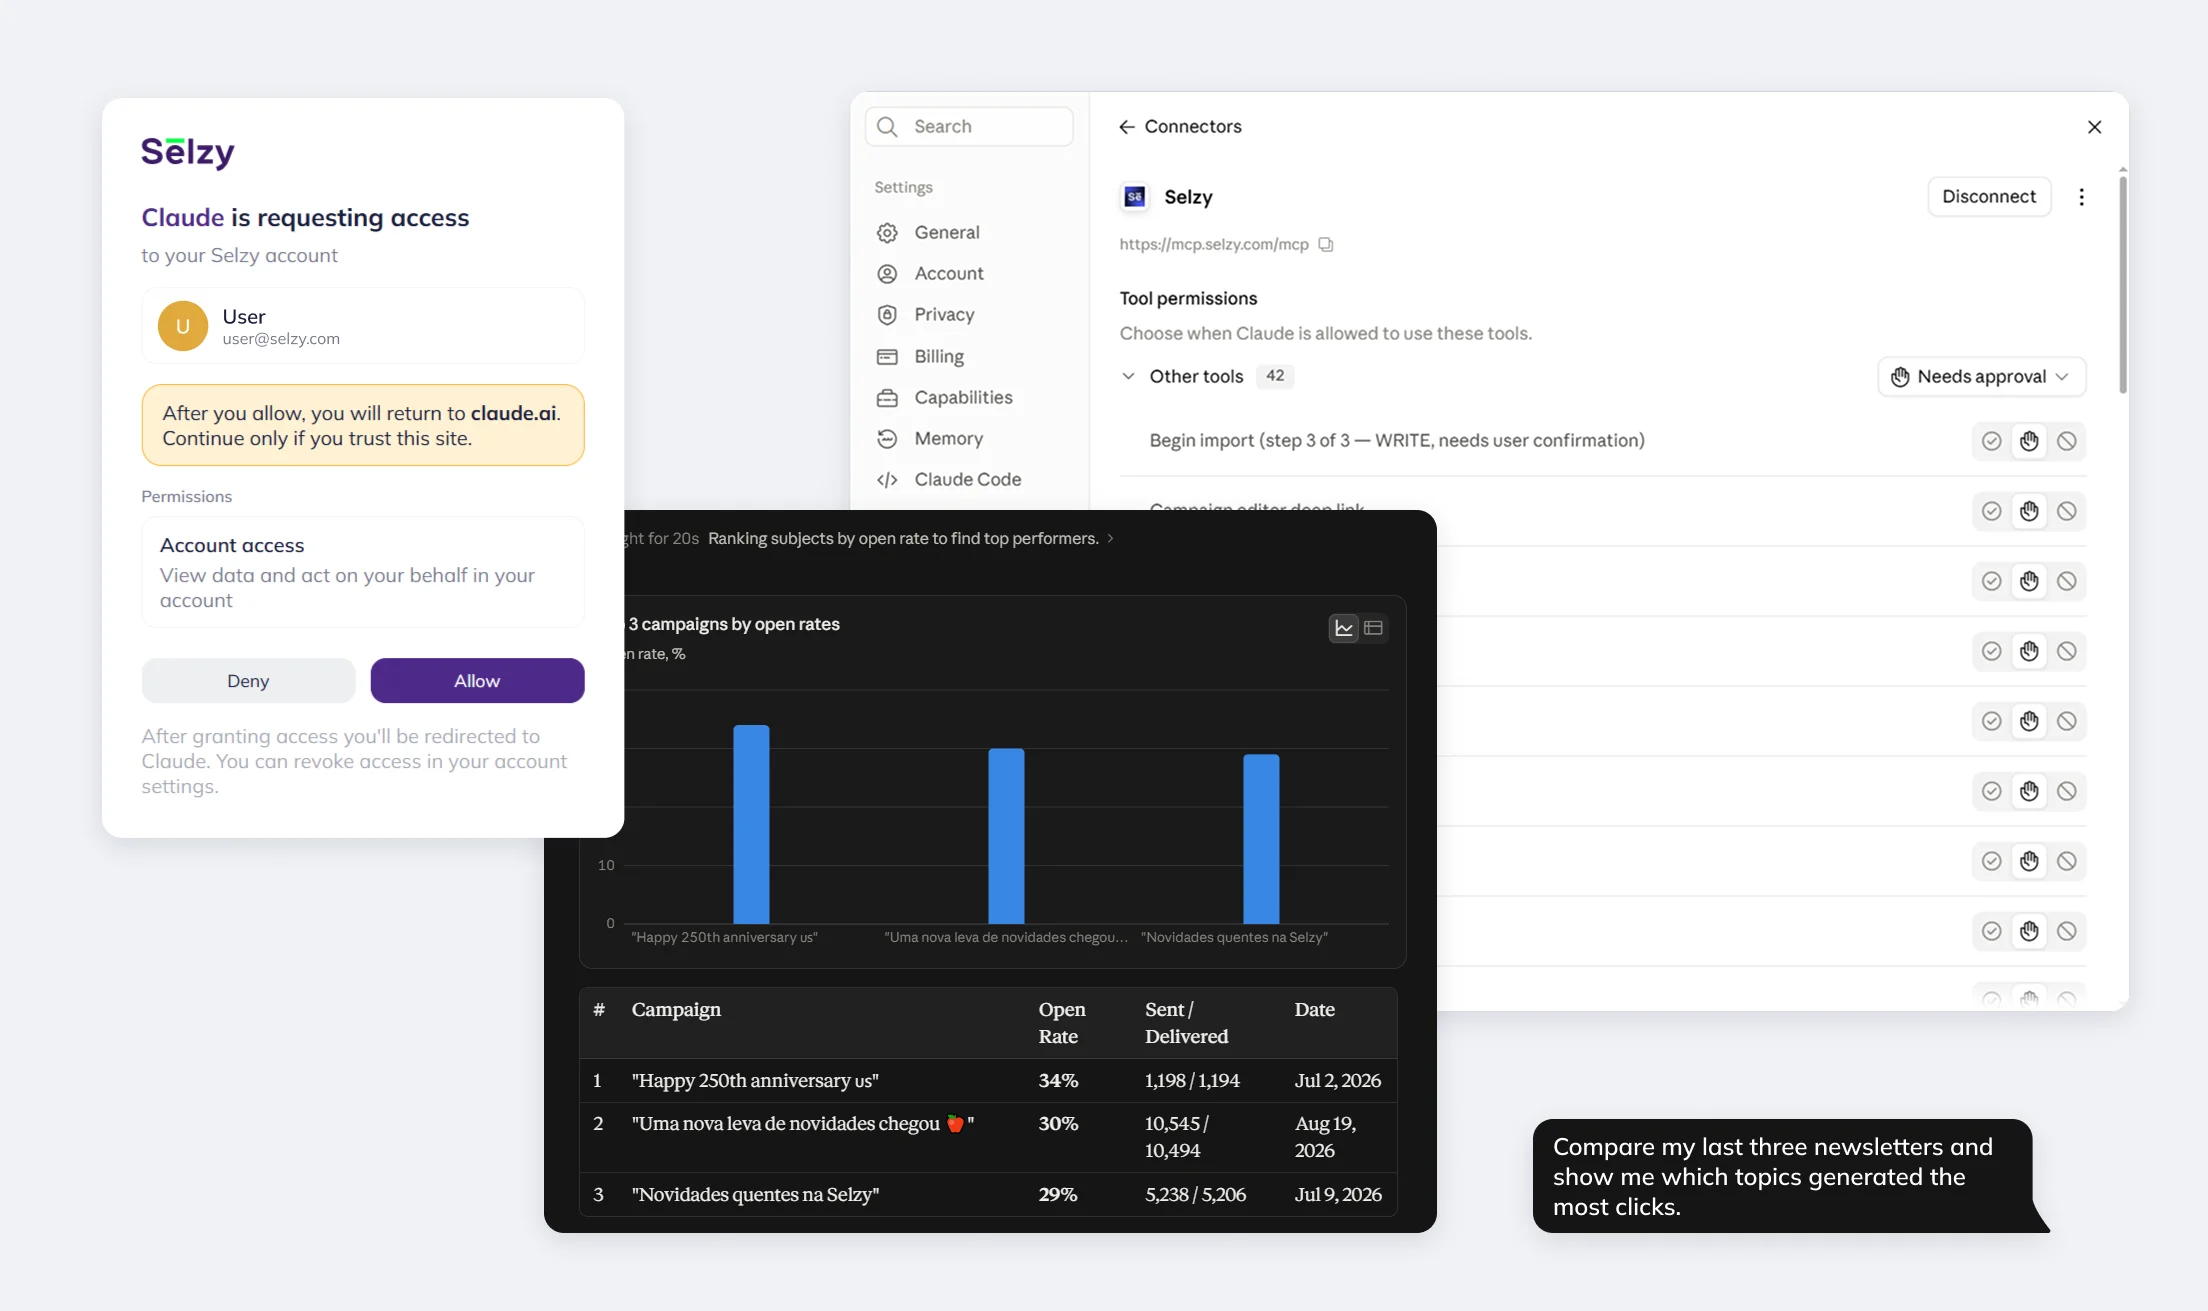Click the Search field in Settings
Image resolution: width=2208 pixels, height=1311 pixels.
(x=969, y=127)
